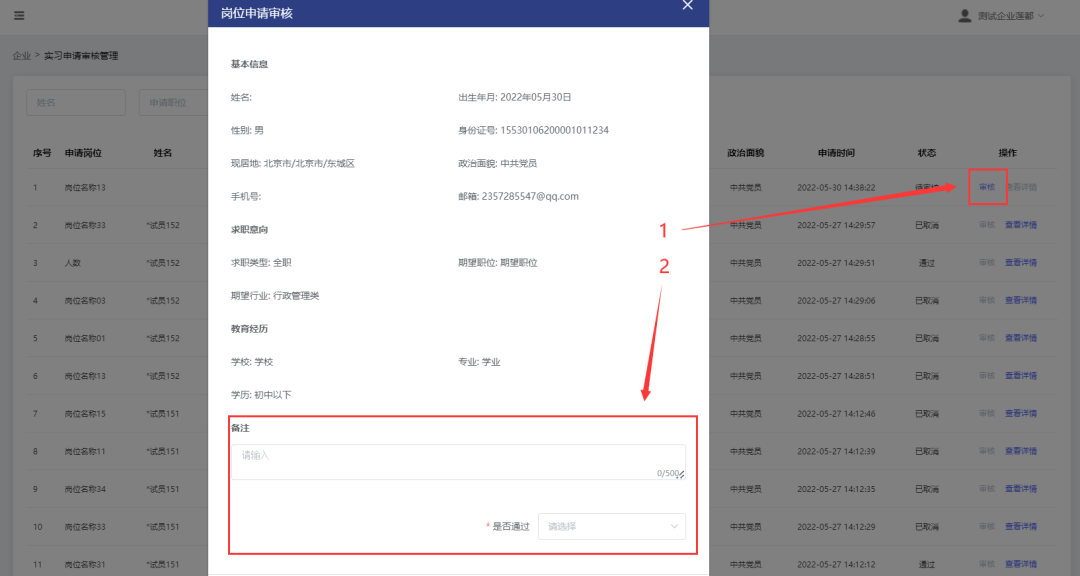Click 审核 on the 人数 row
Viewport: 1080px width, 576px height.
pyautogui.click(x=986, y=261)
